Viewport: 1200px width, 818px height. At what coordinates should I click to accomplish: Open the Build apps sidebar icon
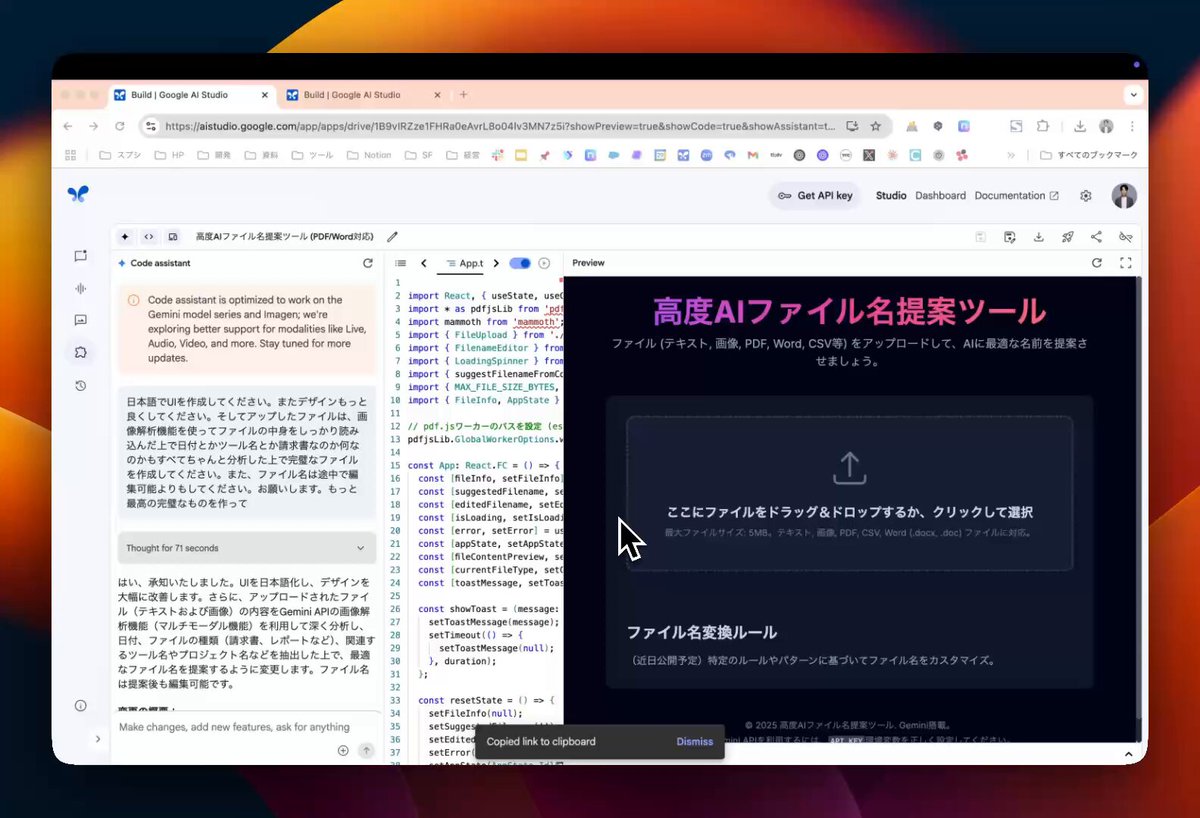pos(80,352)
